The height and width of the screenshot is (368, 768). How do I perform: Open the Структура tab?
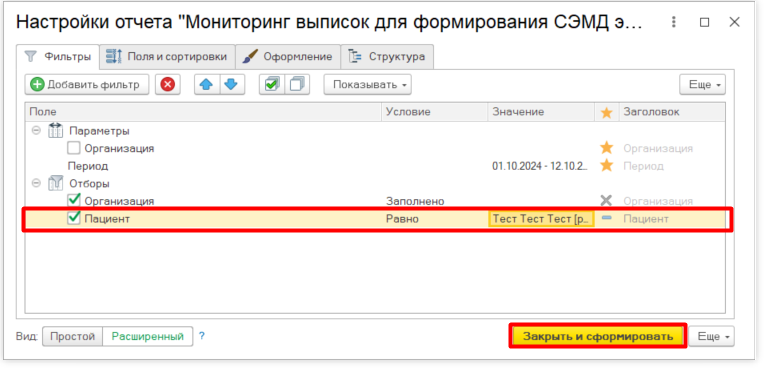387,57
